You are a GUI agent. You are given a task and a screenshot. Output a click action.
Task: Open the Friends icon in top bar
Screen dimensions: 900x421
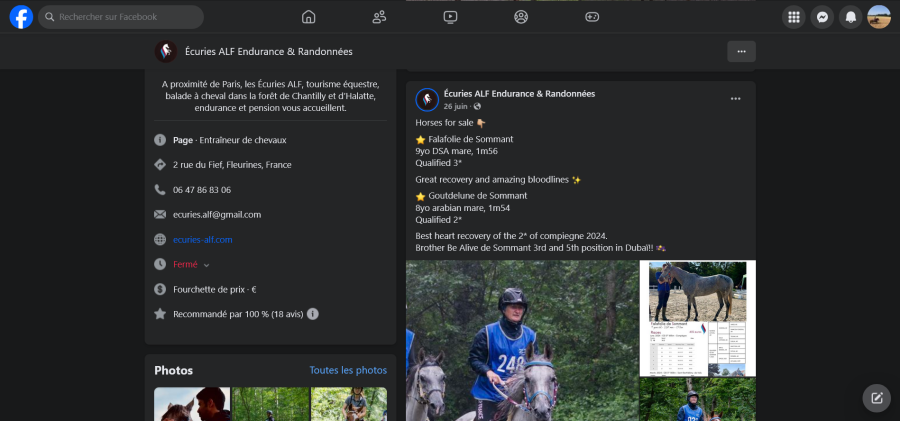[379, 17]
